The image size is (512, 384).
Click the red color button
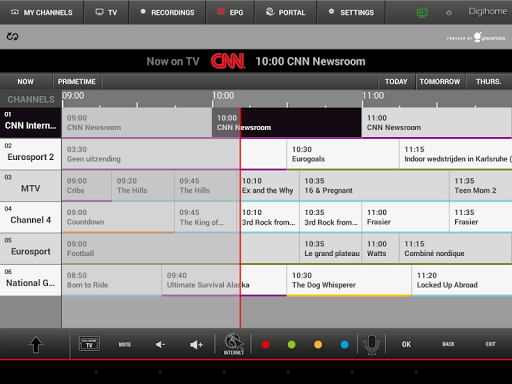[266, 344]
